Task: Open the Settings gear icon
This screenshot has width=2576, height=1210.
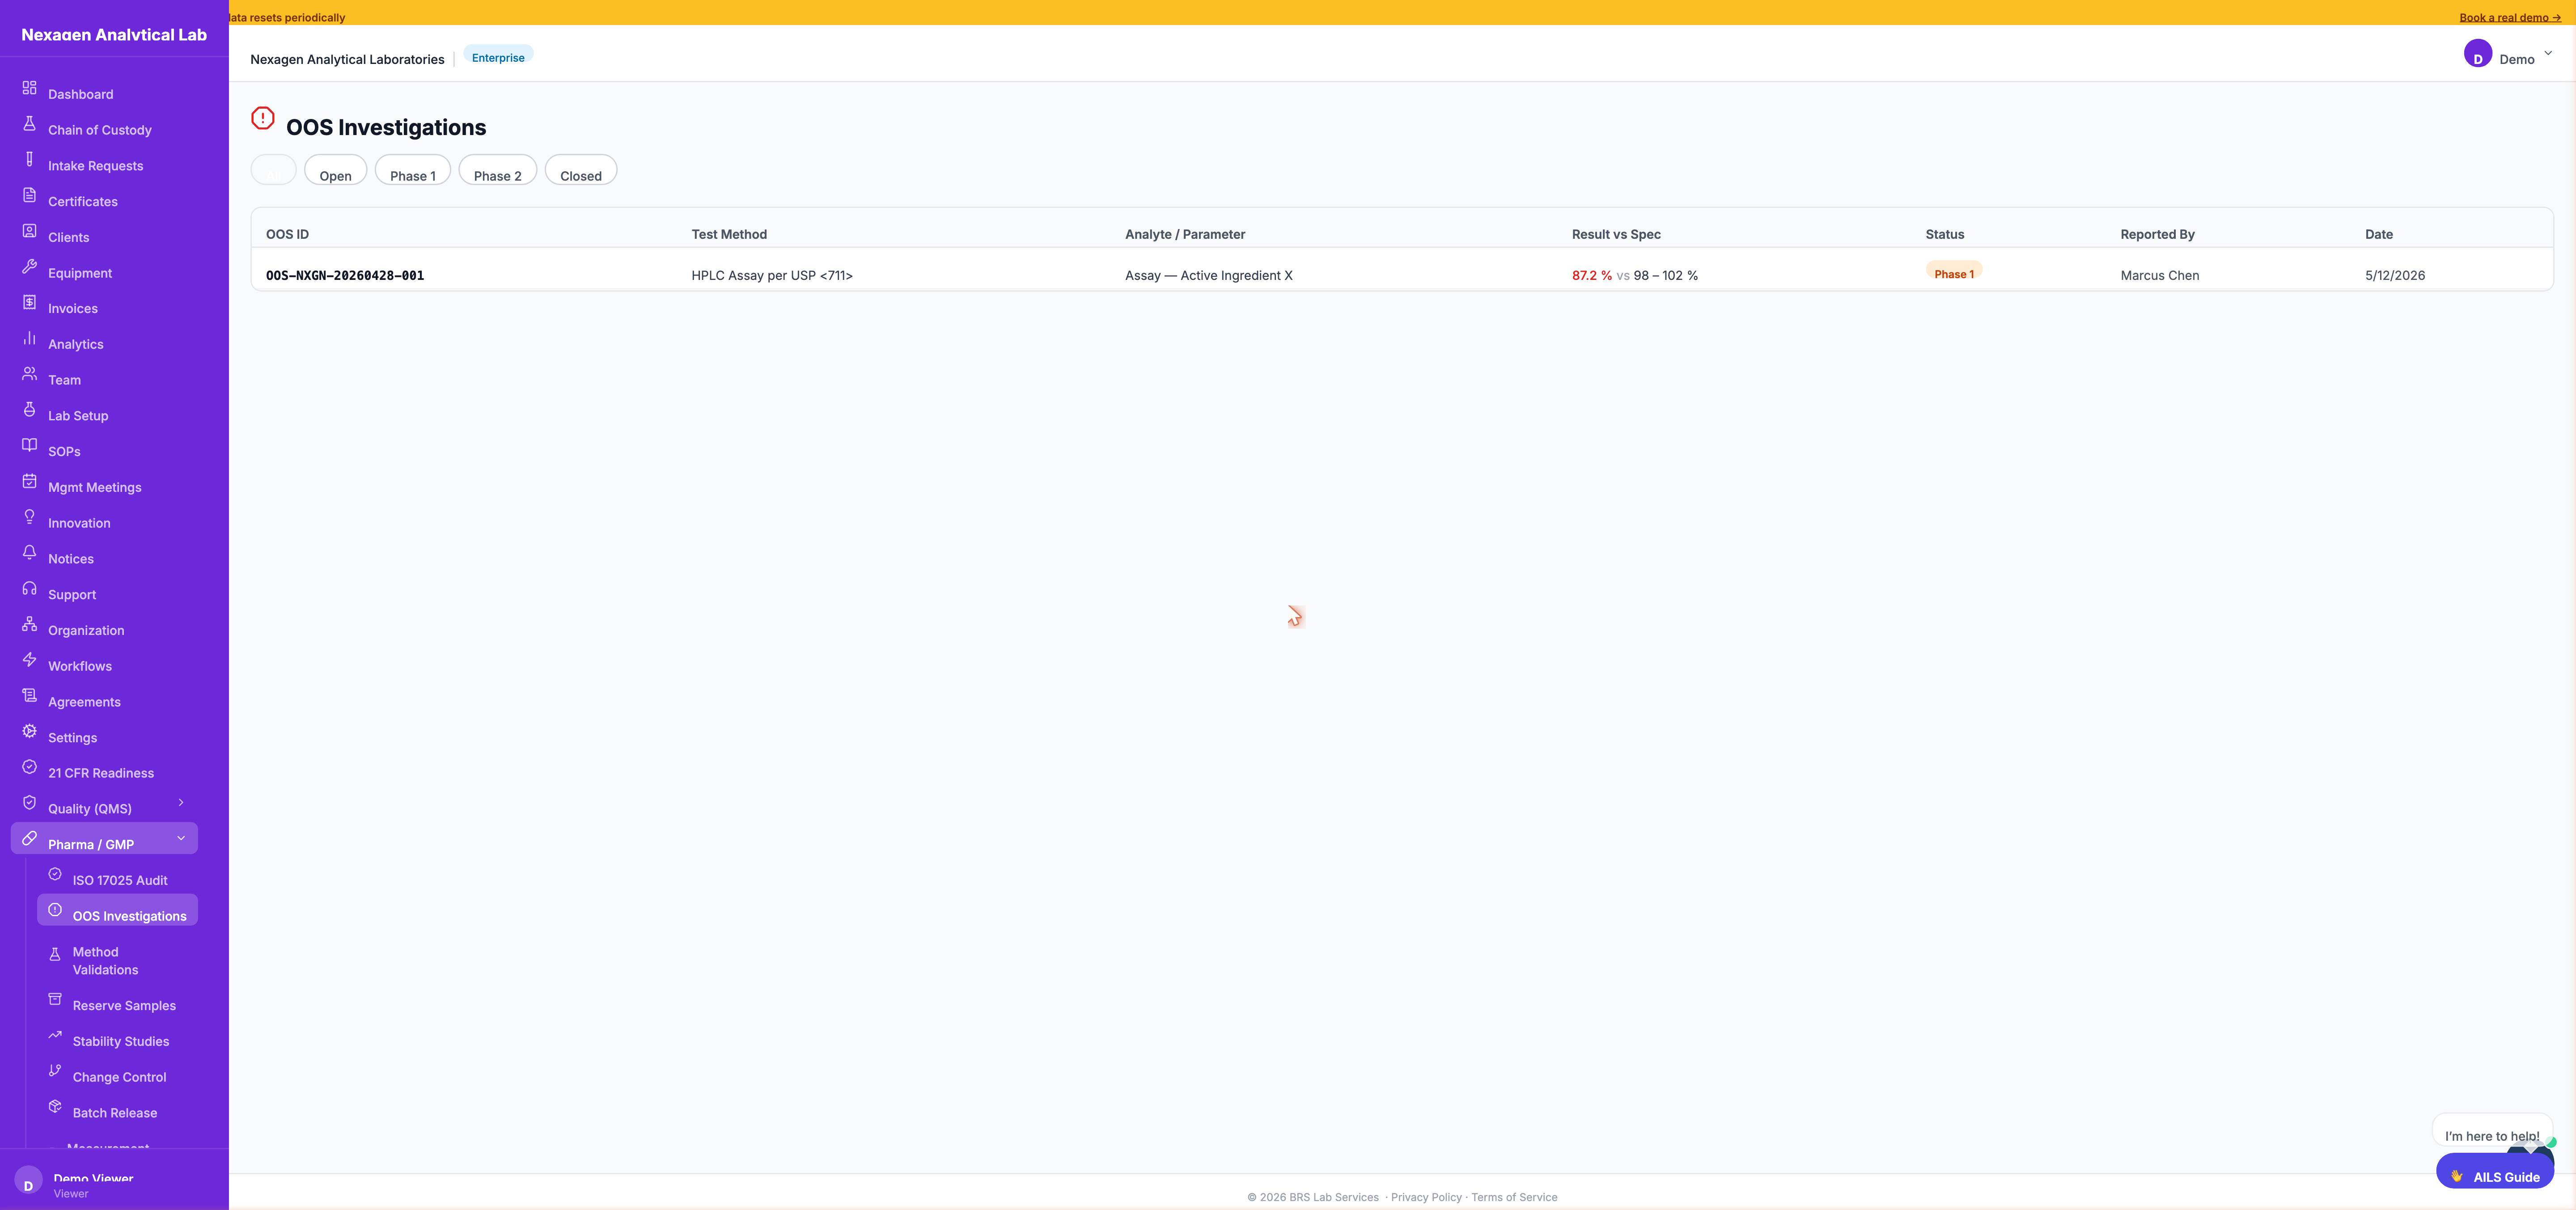Action: click(x=29, y=731)
